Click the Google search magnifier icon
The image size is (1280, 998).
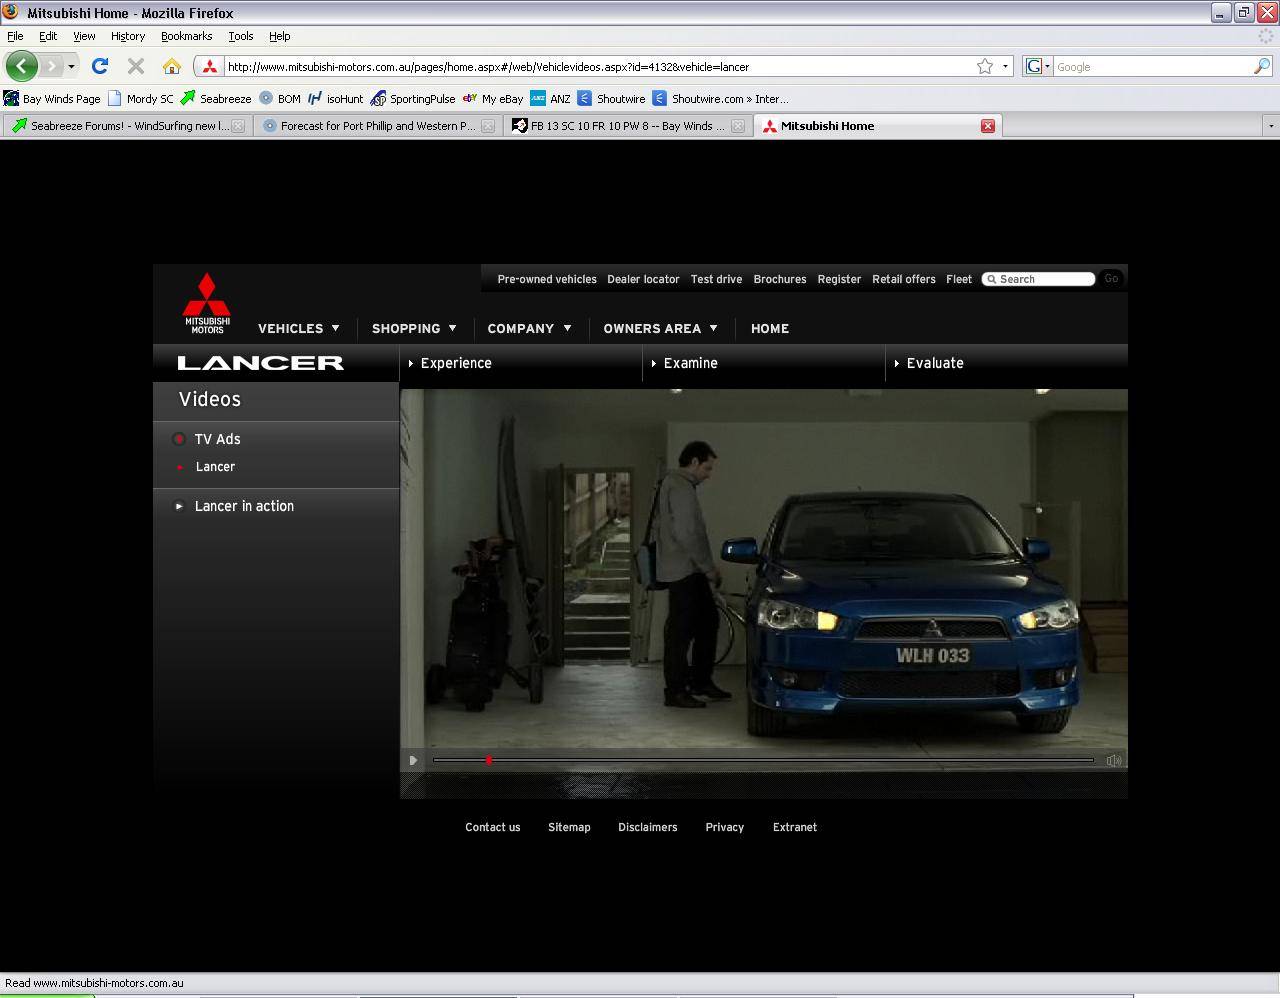1262,66
